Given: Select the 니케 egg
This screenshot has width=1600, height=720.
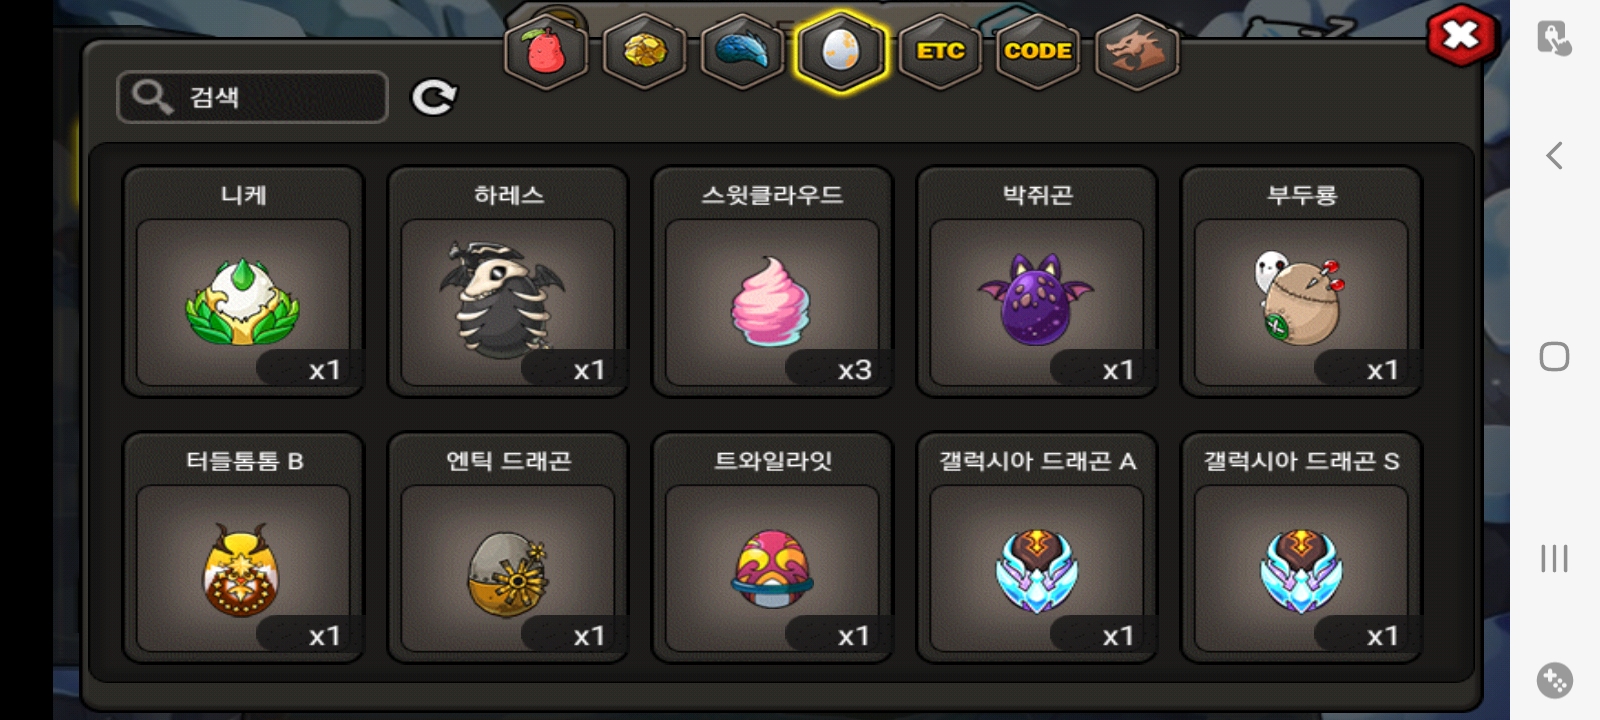Looking at the screenshot, I should pyautogui.click(x=243, y=282).
